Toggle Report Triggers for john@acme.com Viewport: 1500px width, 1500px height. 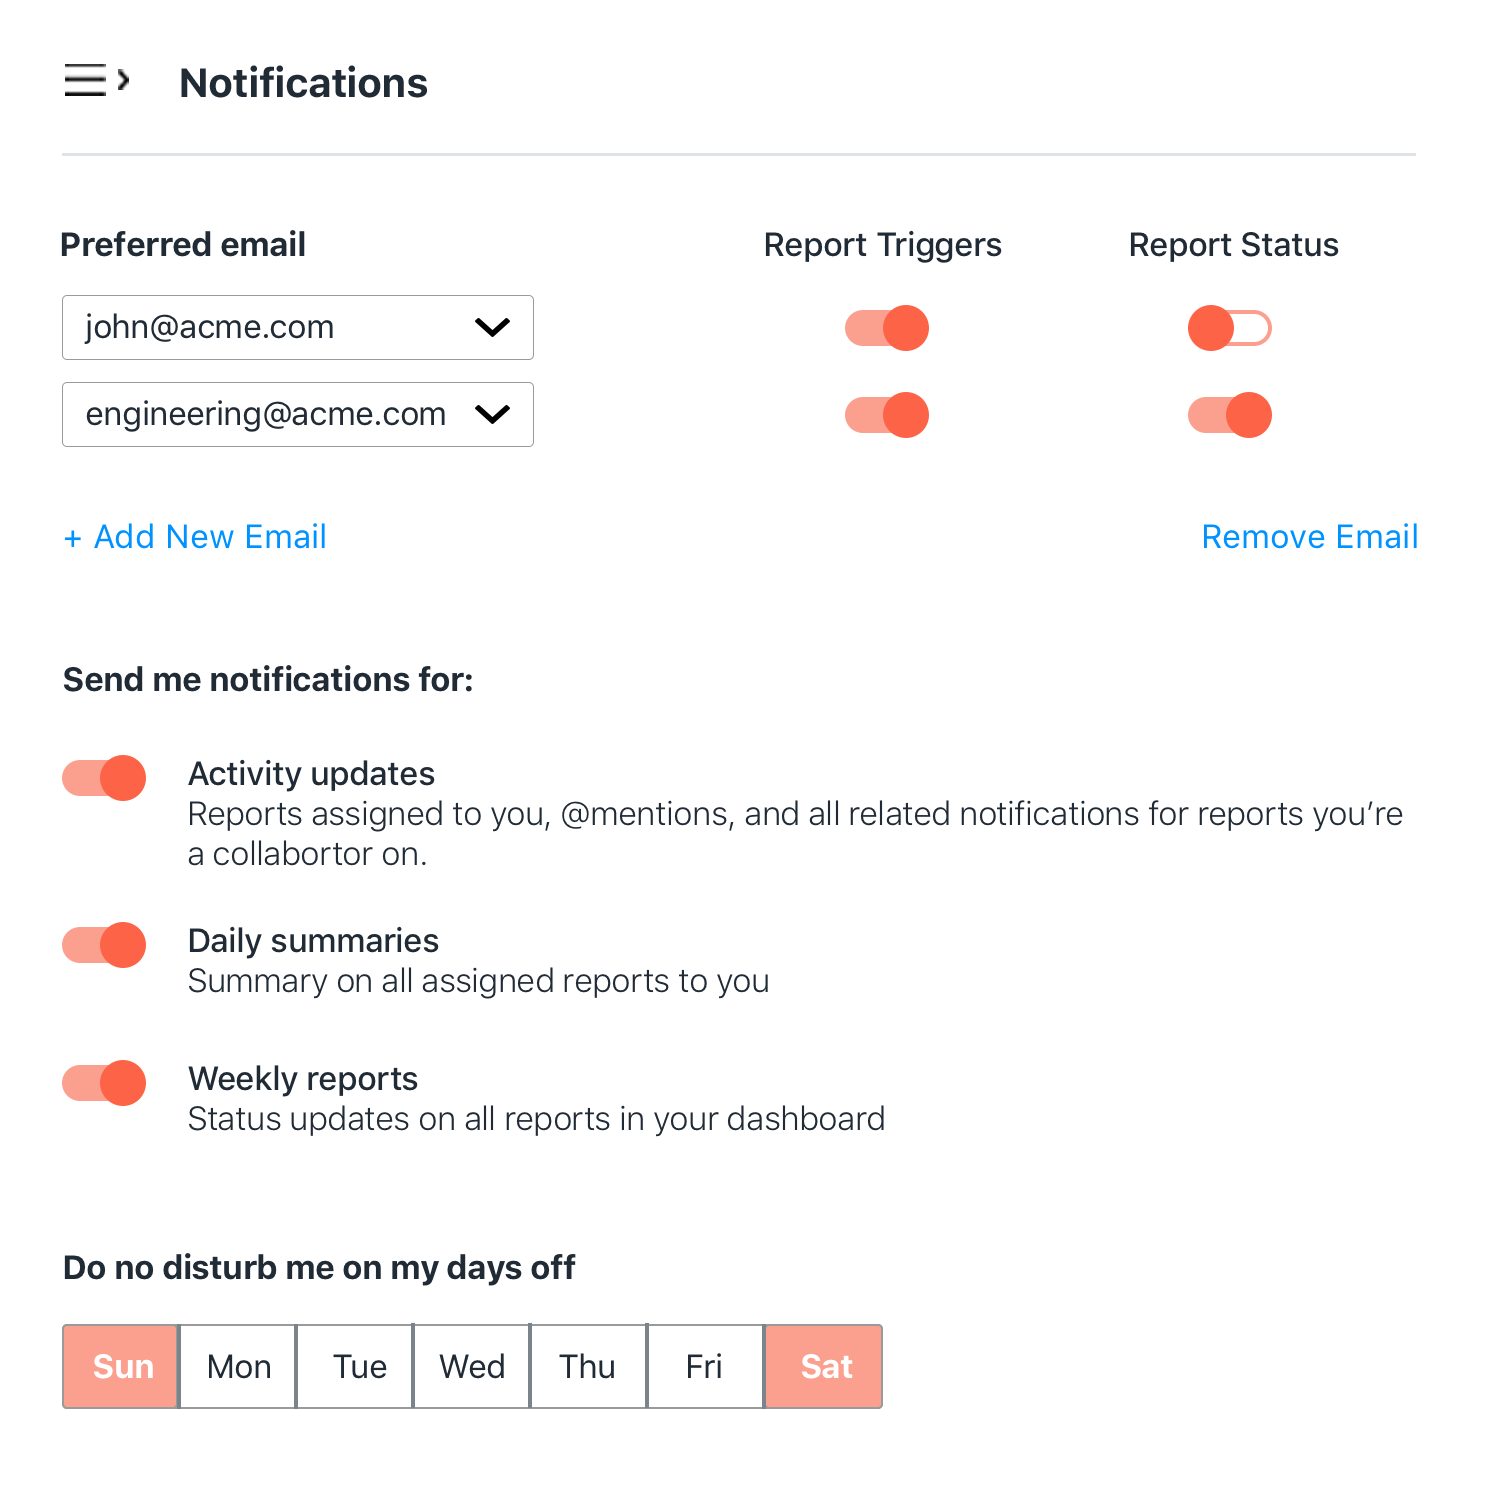pos(887,328)
